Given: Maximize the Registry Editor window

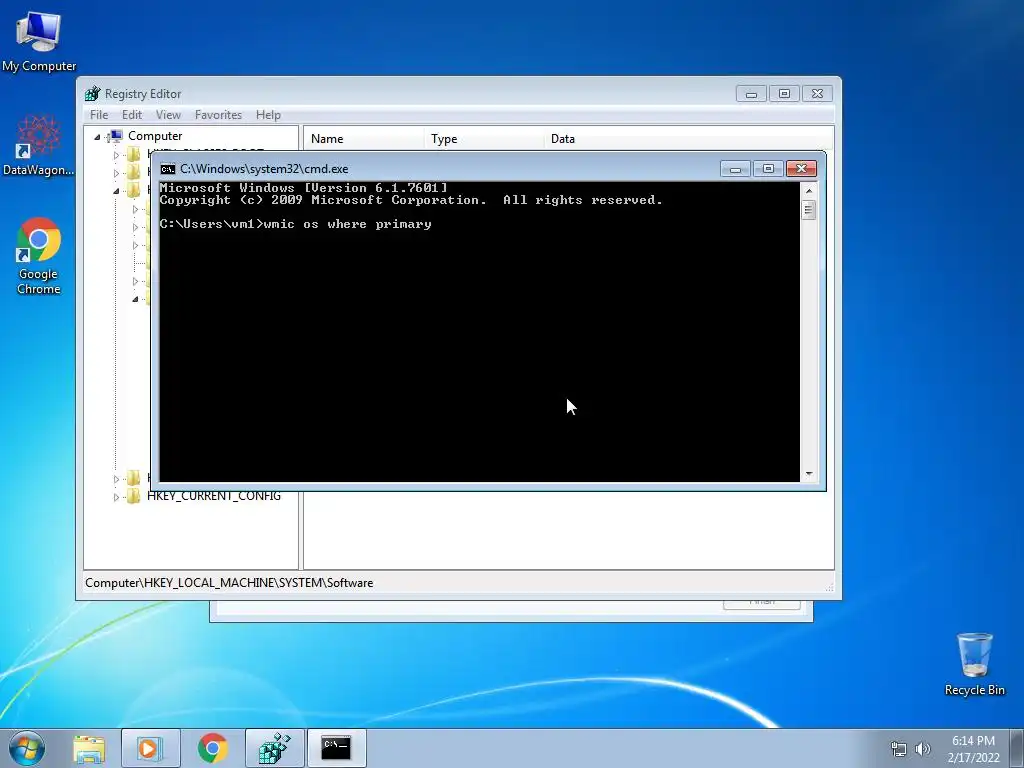Looking at the screenshot, I should [784, 94].
